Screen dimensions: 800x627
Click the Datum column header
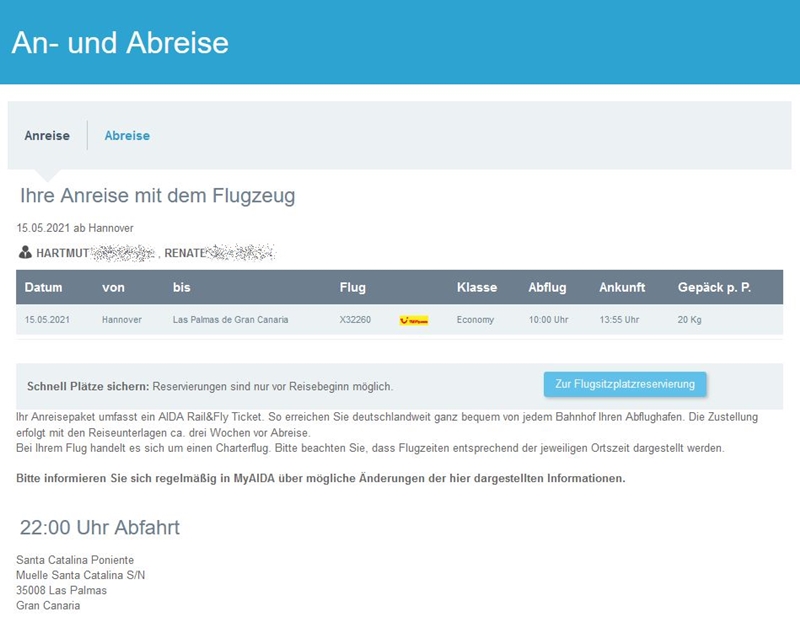pyautogui.click(x=43, y=288)
